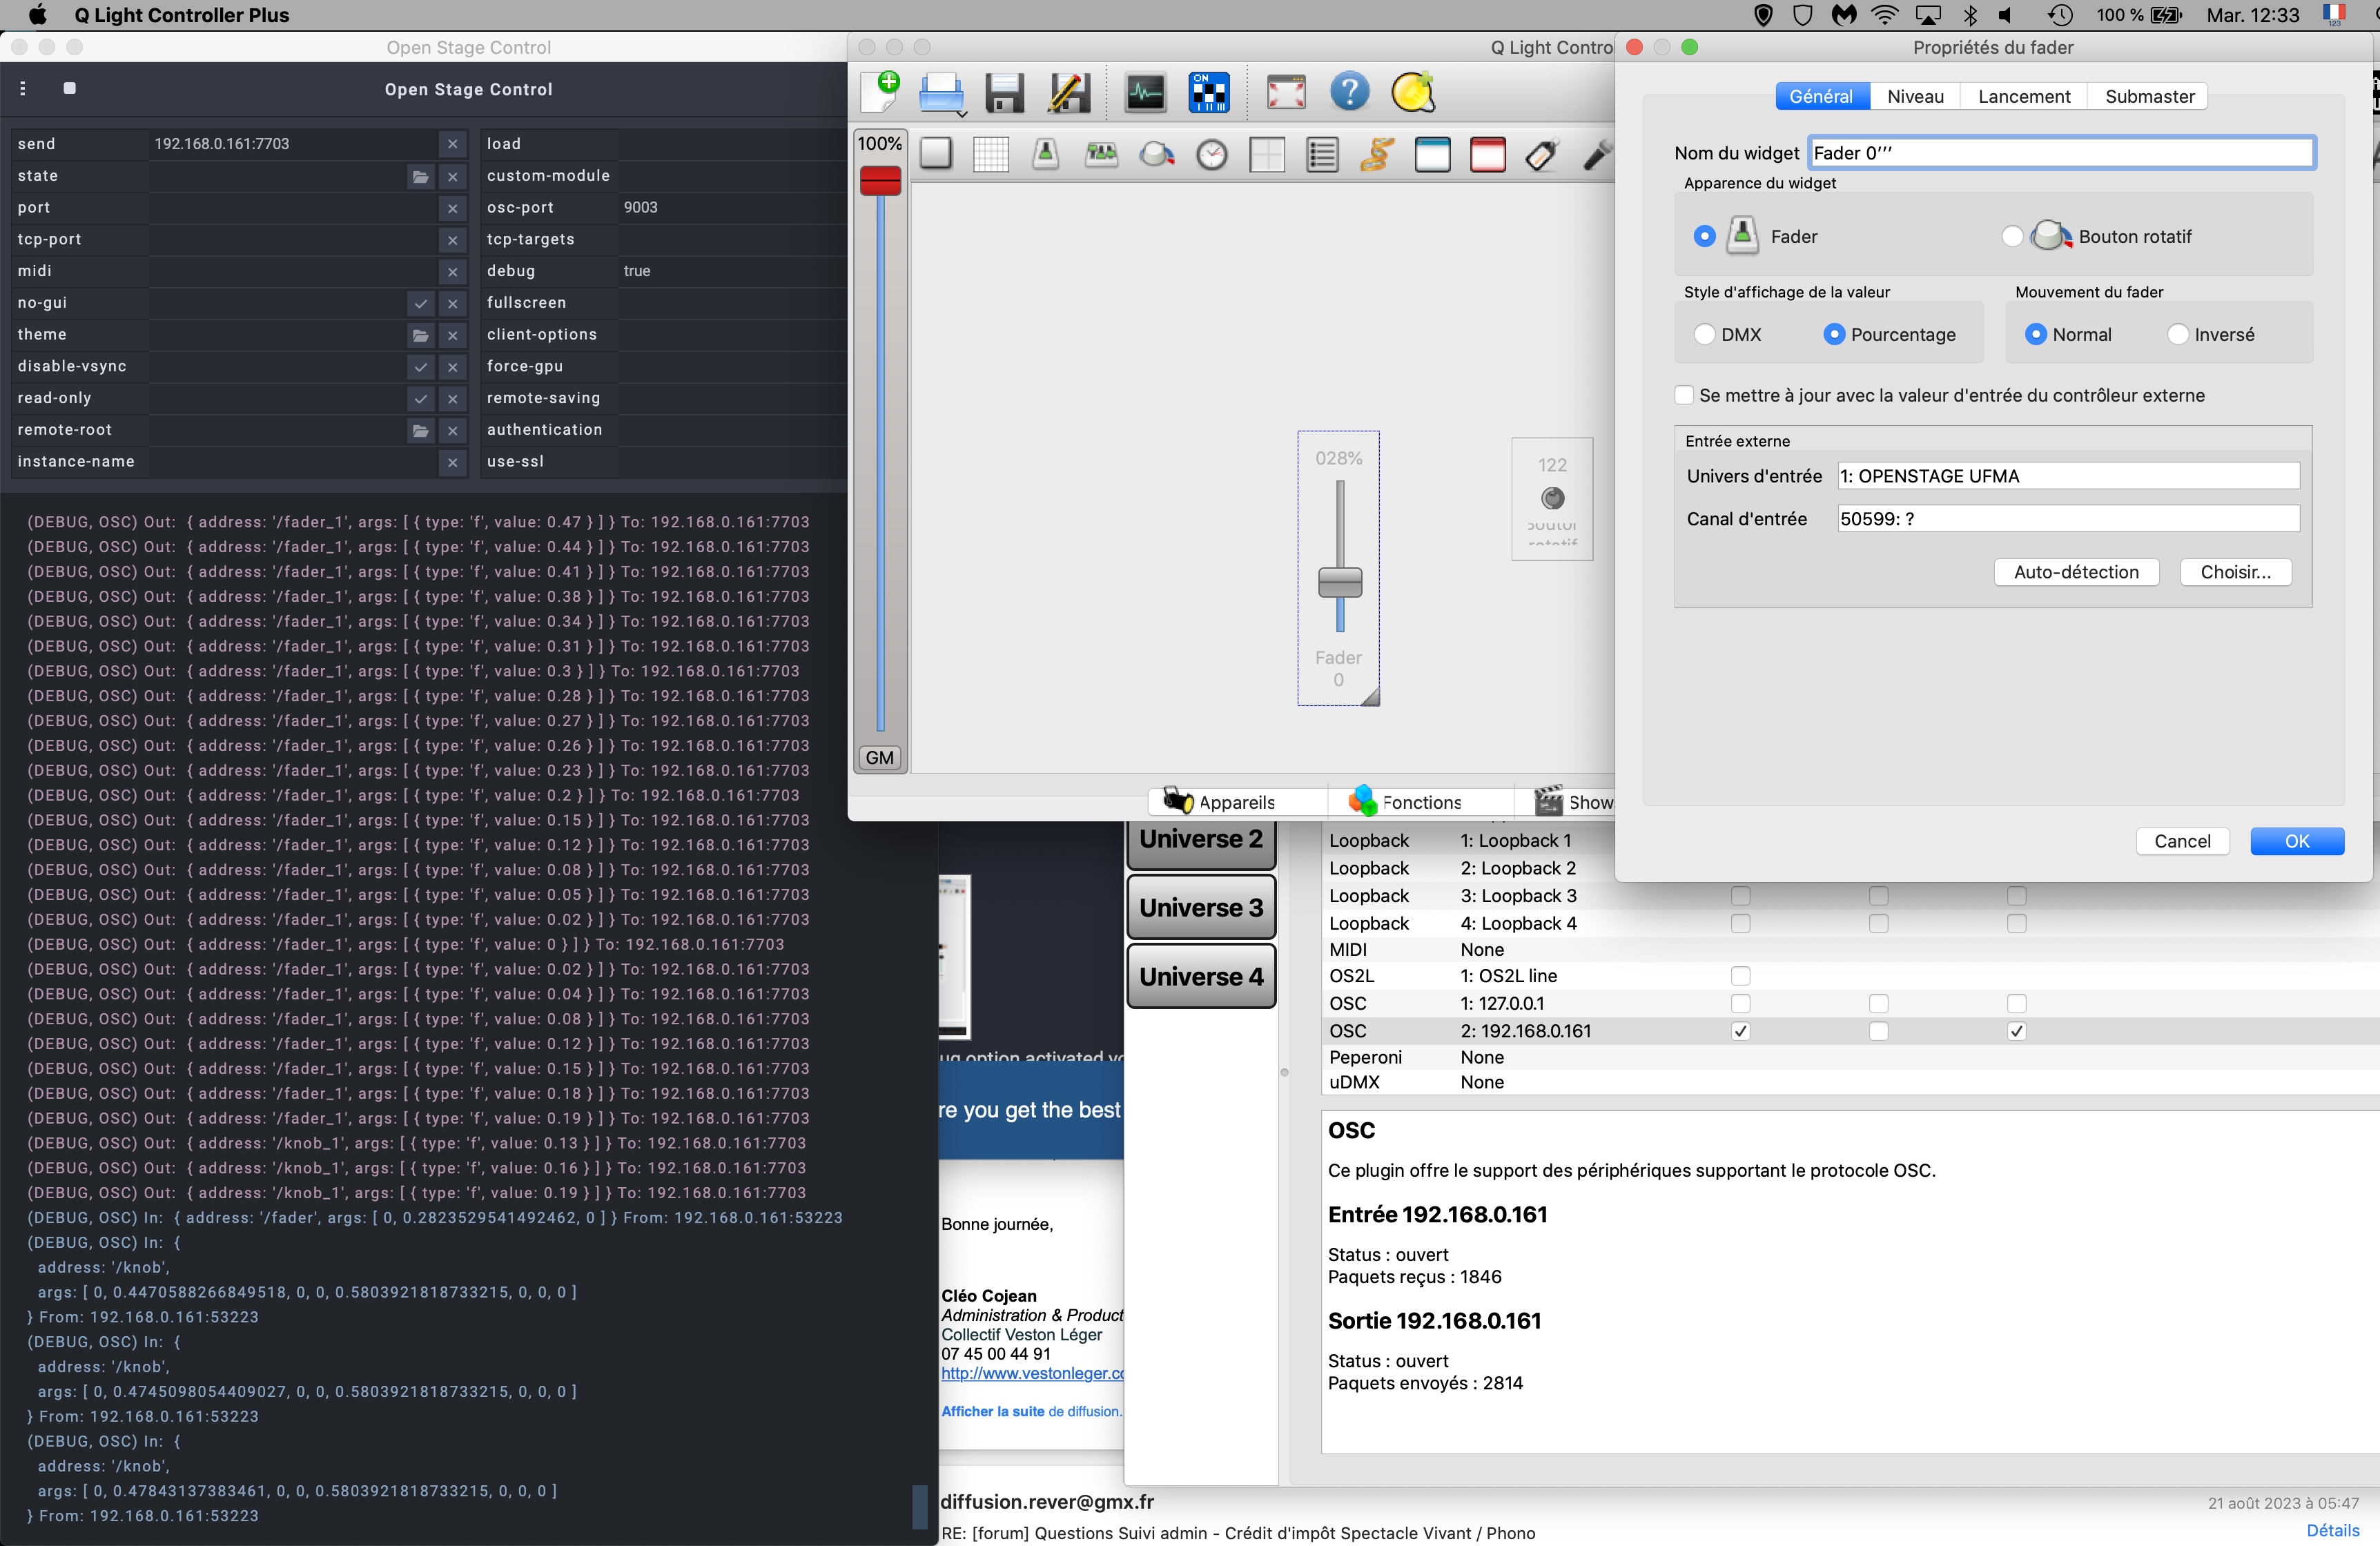The height and width of the screenshot is (1546, 2380).
Task: Toggle the disable-vsync checkmark
Action: coord(421,367)
